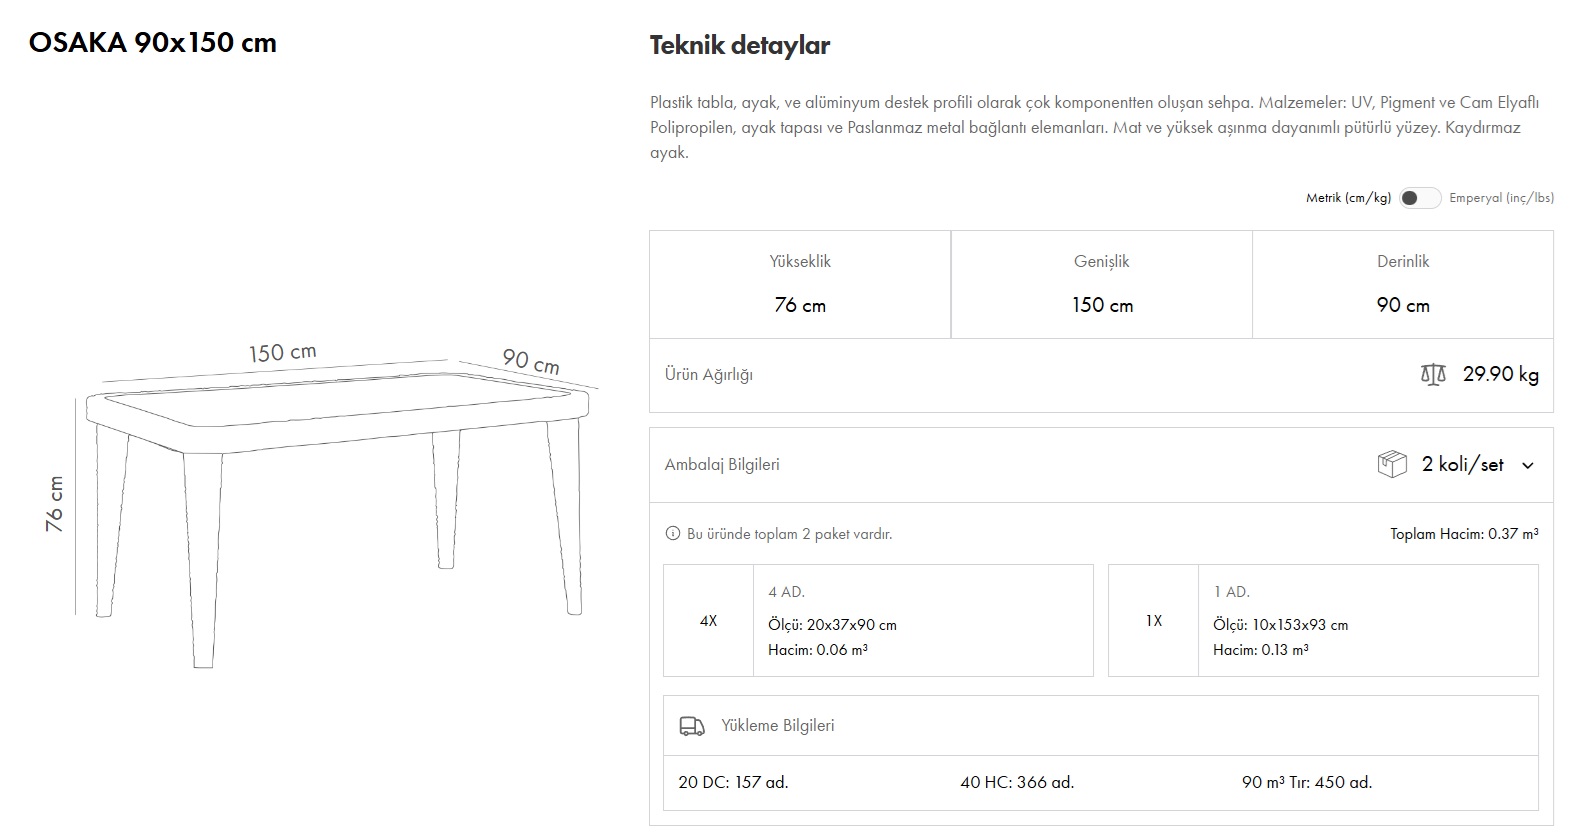Click the 4X package card
Viewport: 1569px width, 834px height.
878,621
